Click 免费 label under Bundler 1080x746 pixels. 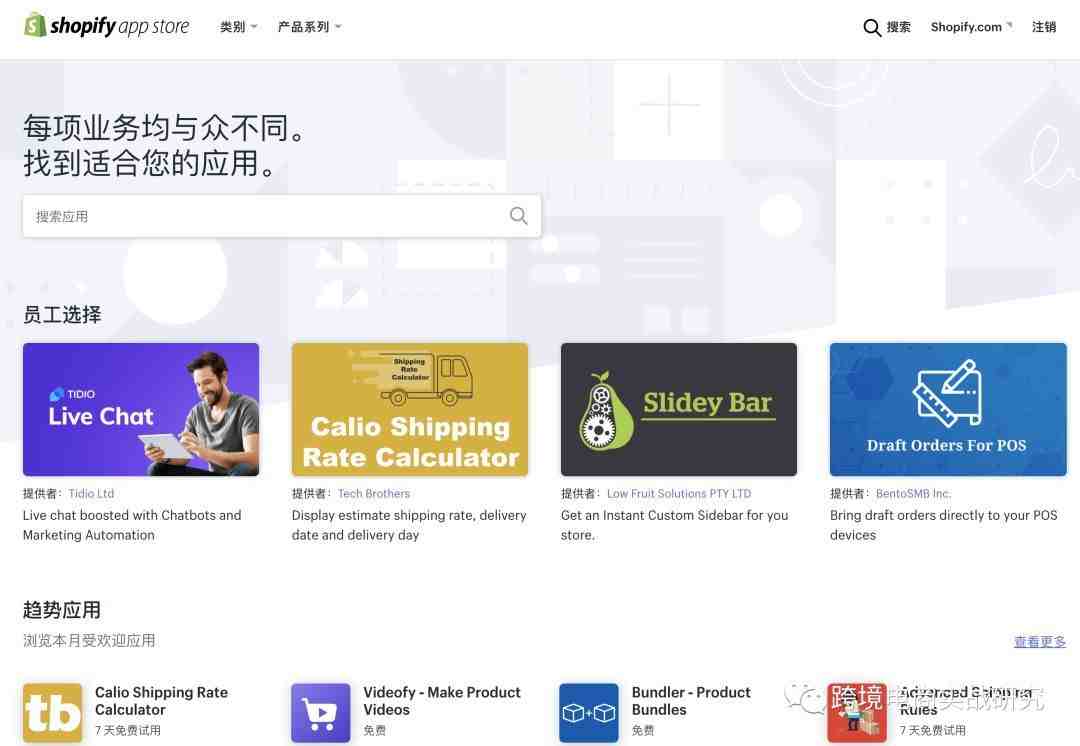tap(643, 730)
